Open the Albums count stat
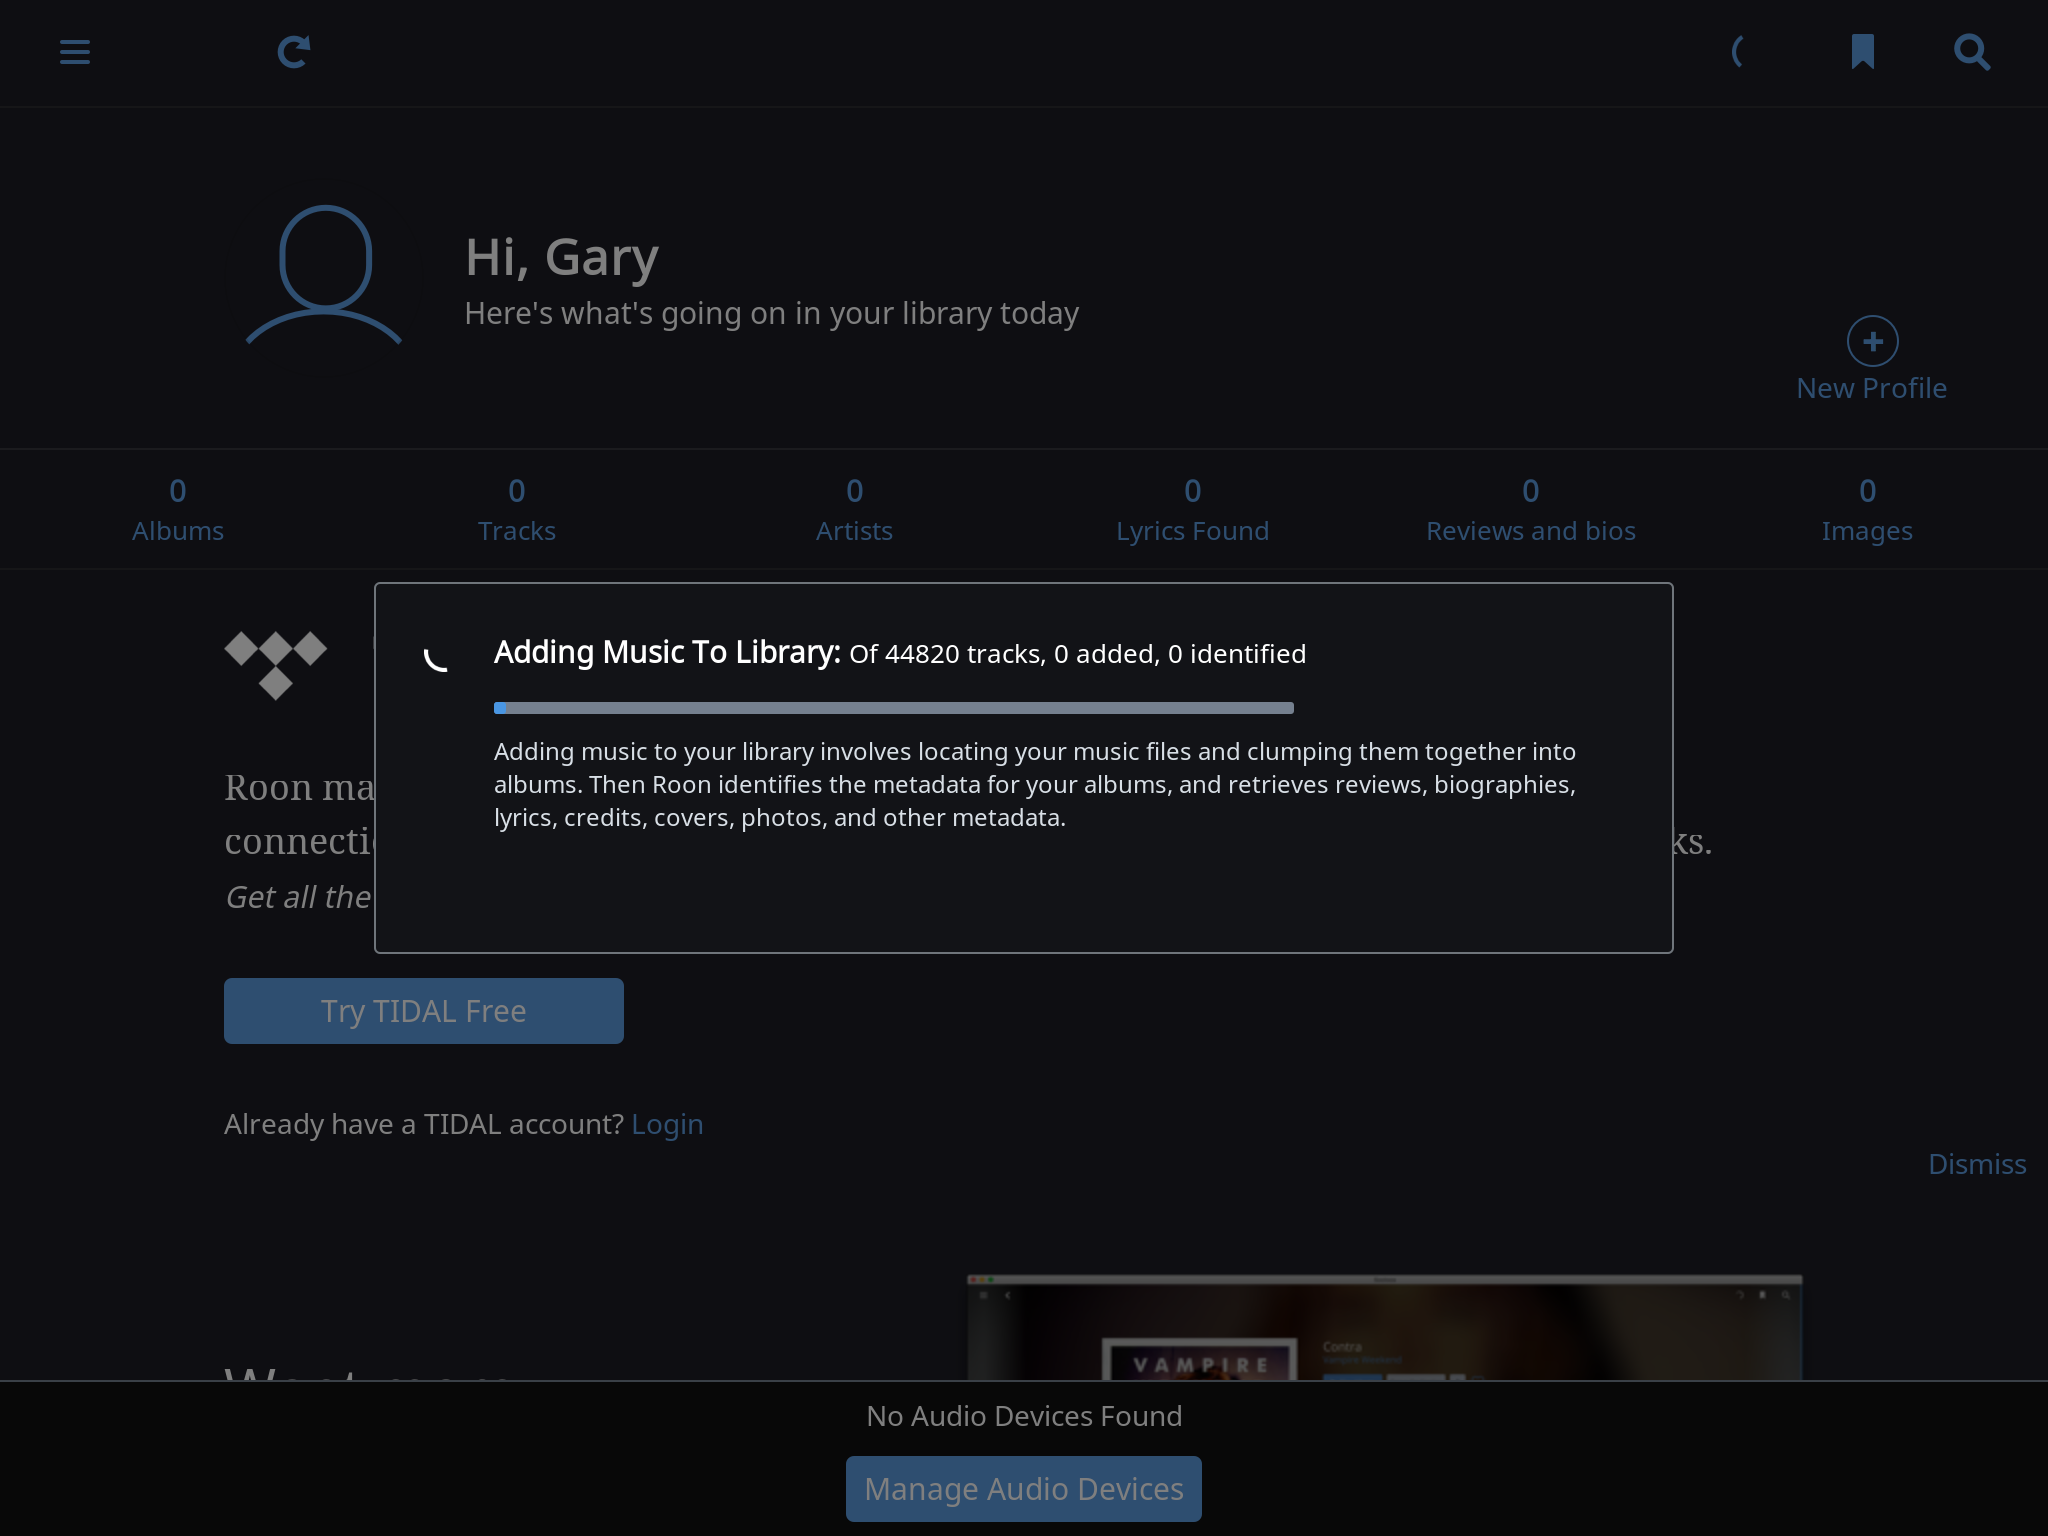Viewport: 2048px width, 1536px height. pos(178,510)
